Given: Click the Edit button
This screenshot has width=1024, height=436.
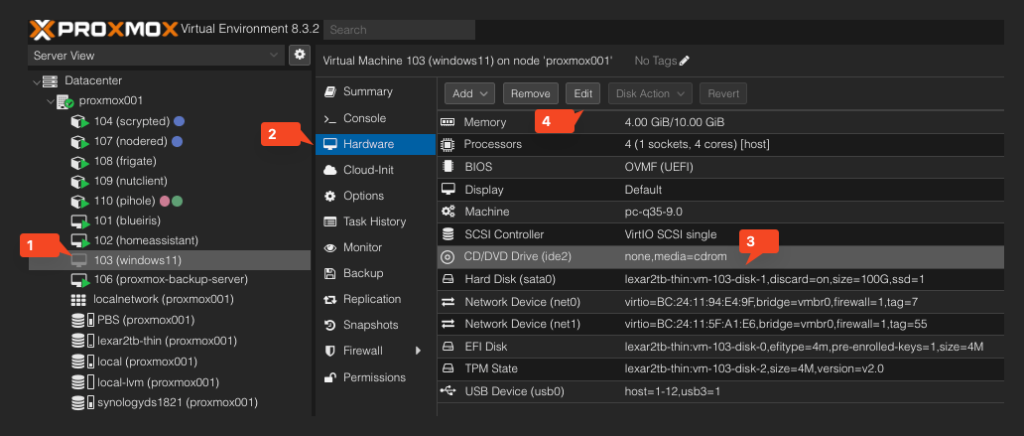Looking at the screenshot, I should [583, 93].
